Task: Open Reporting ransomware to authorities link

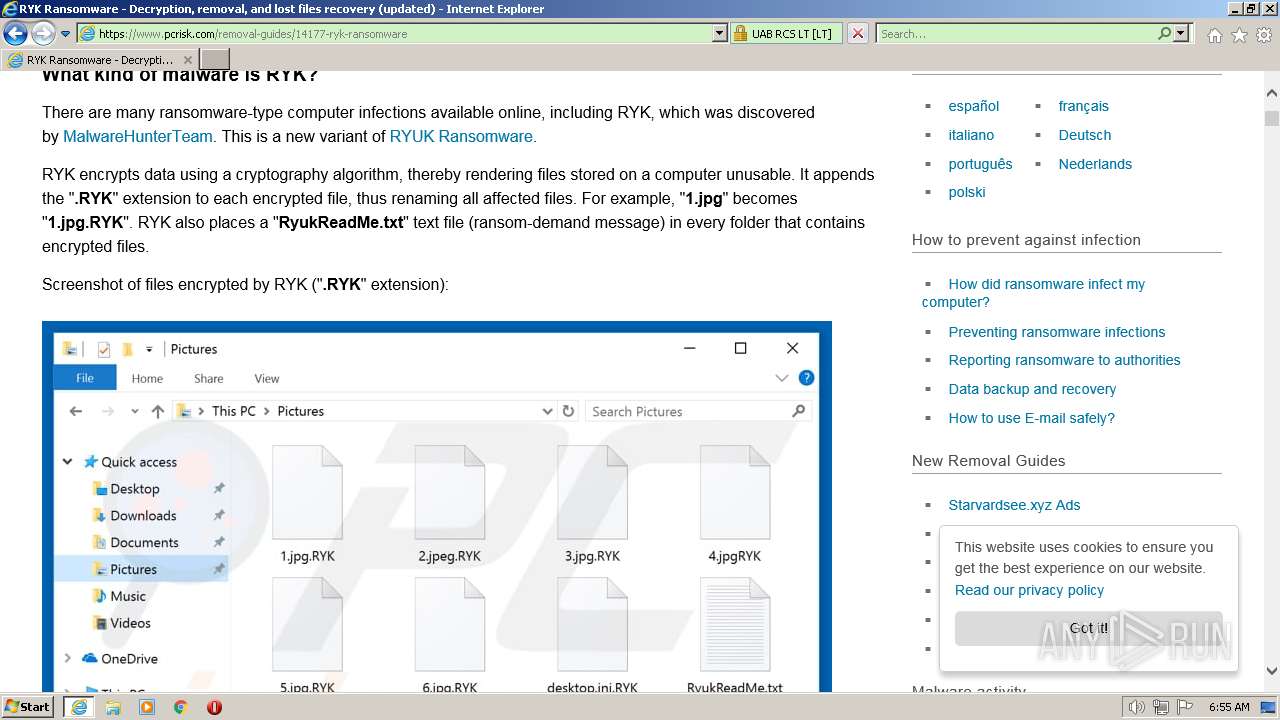Action: coord(1064,360)
